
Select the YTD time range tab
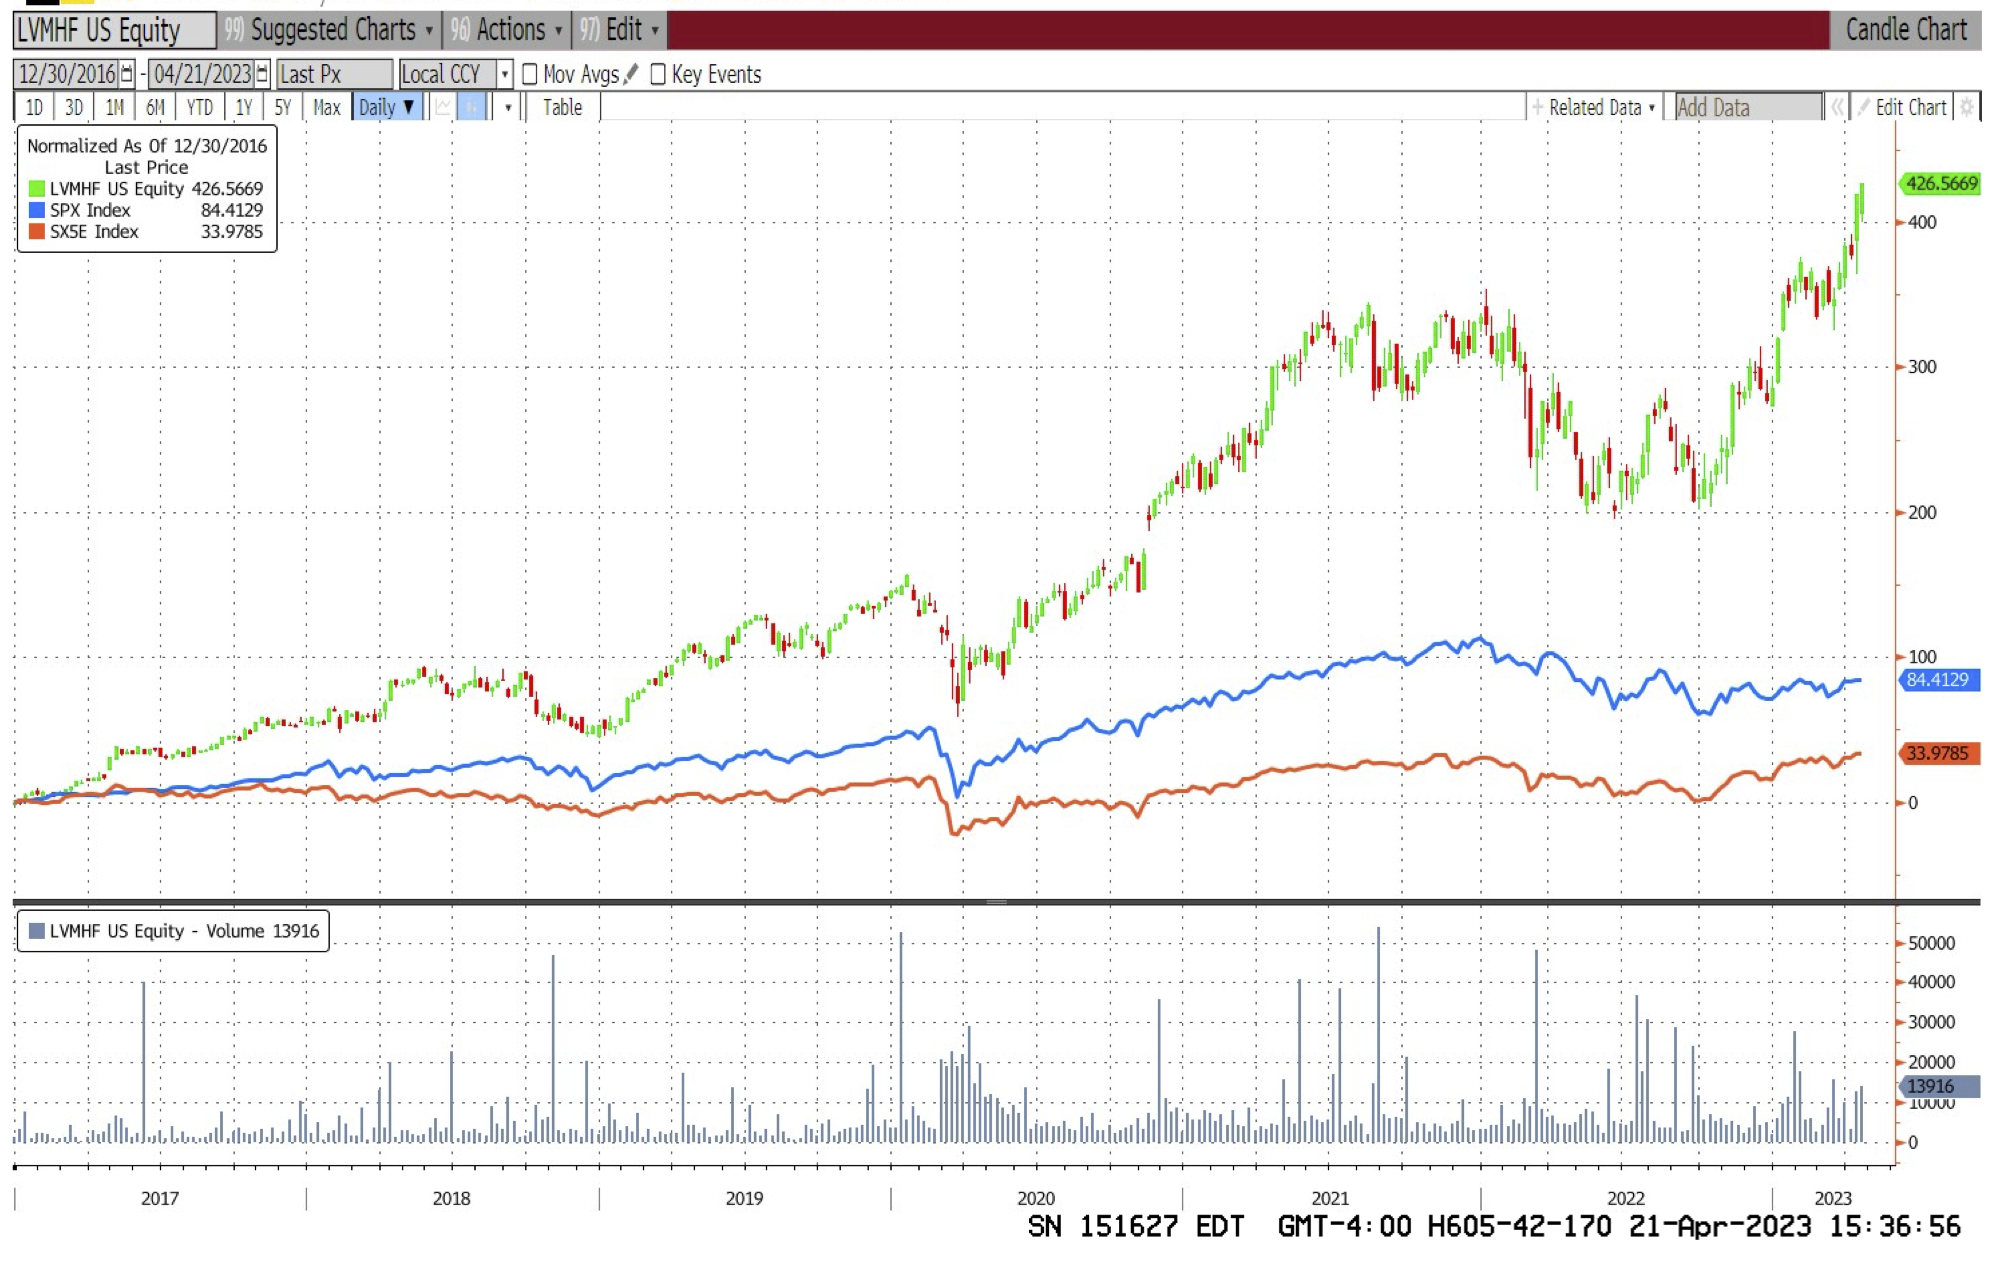pyautogui.click(x=199, y=107)
